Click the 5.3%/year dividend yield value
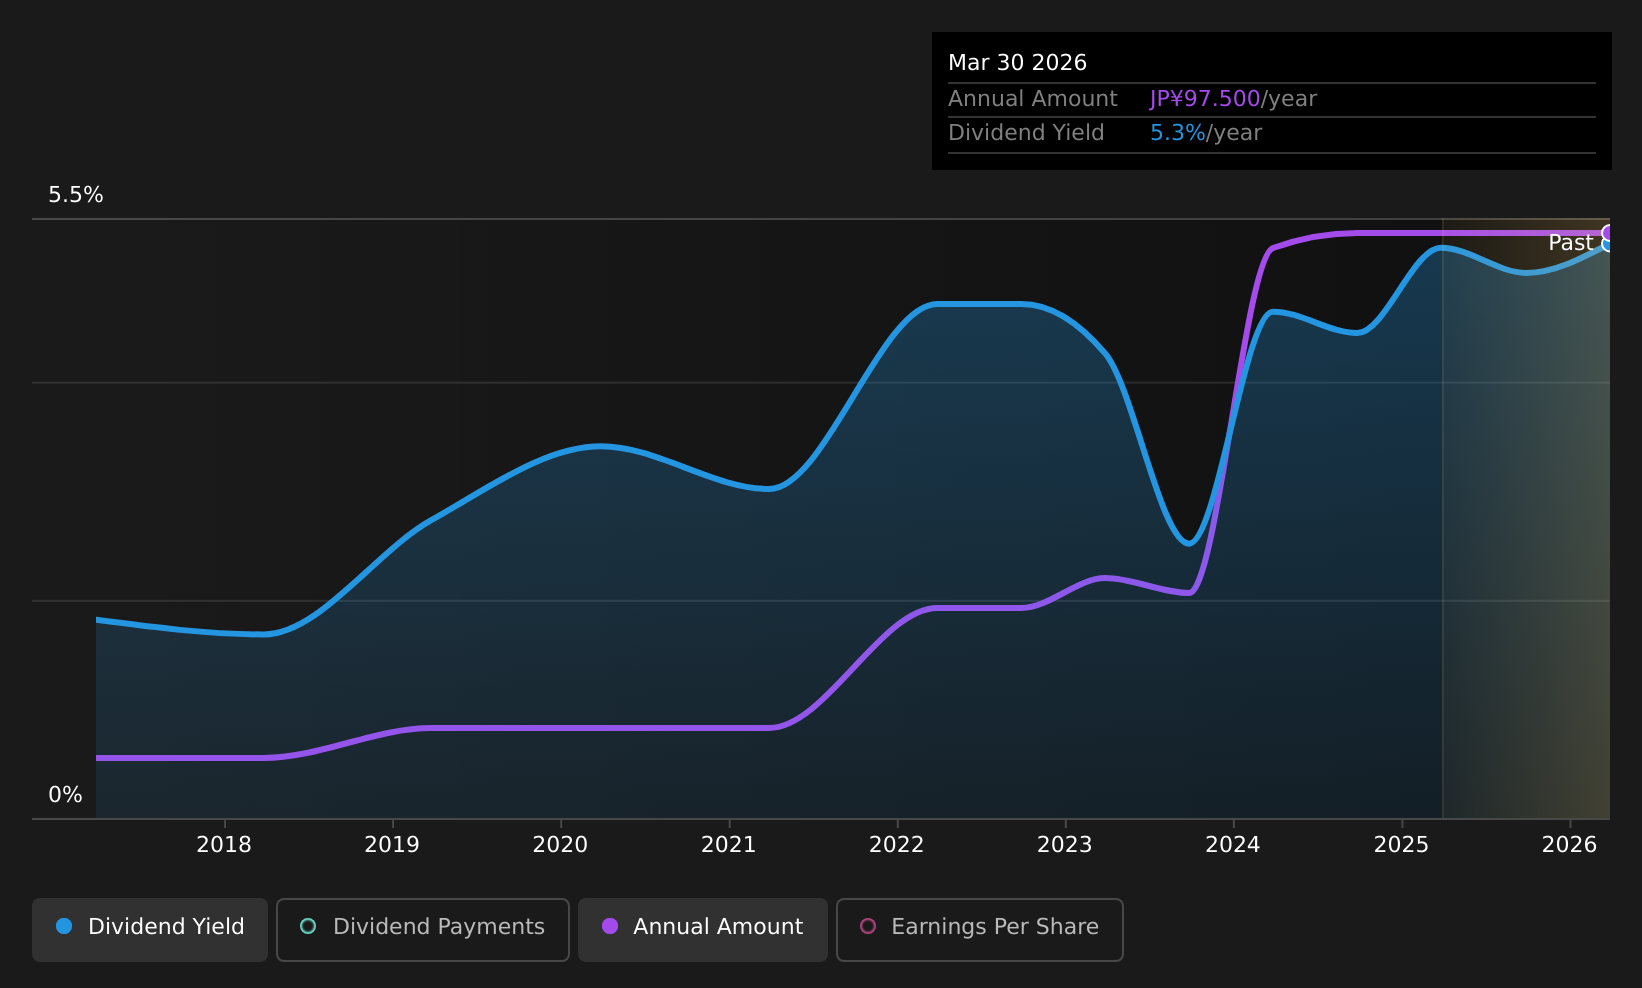Viewport: 1642px width, 988px height. pyautogui.click(x=1177, y=132)
